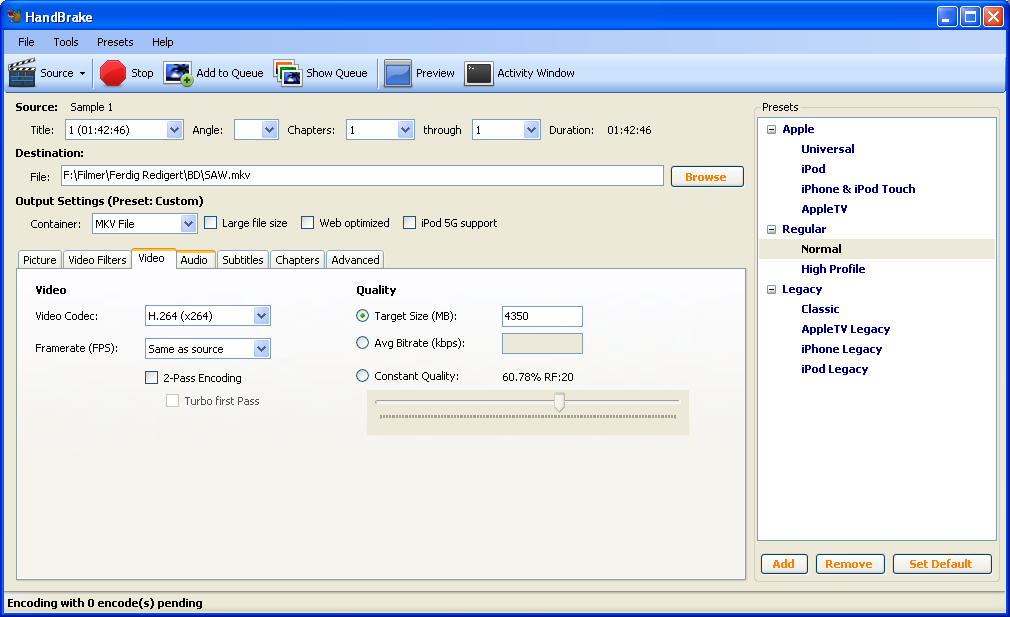Open the Show Queue icon

[288, 73]
